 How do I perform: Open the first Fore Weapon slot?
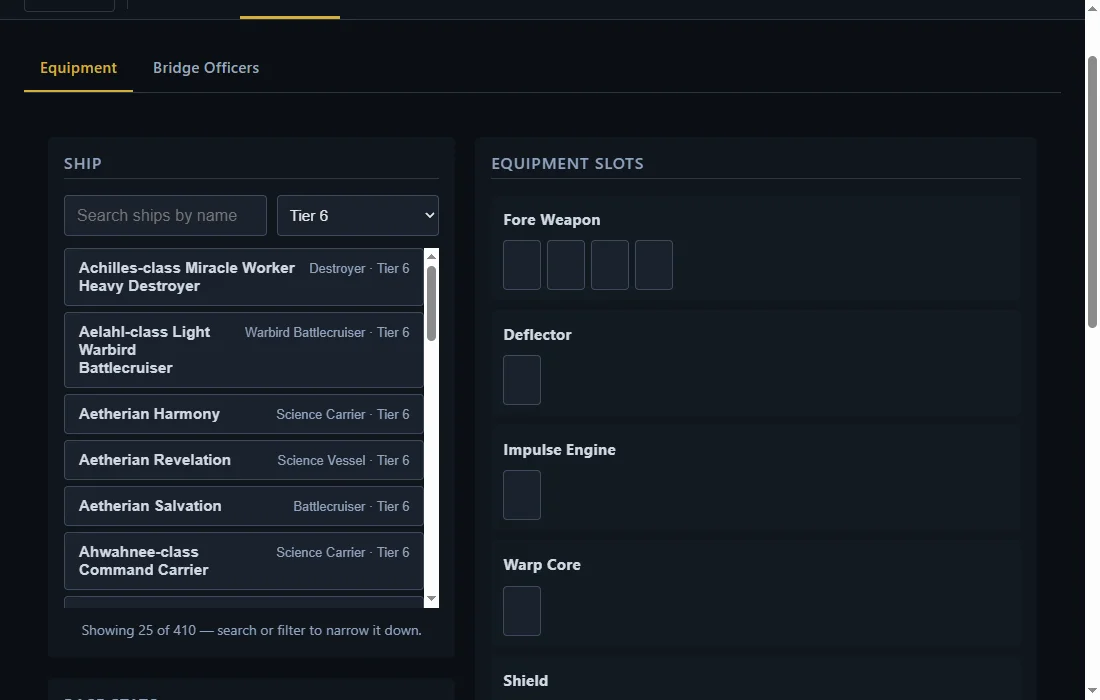(522, 265)
